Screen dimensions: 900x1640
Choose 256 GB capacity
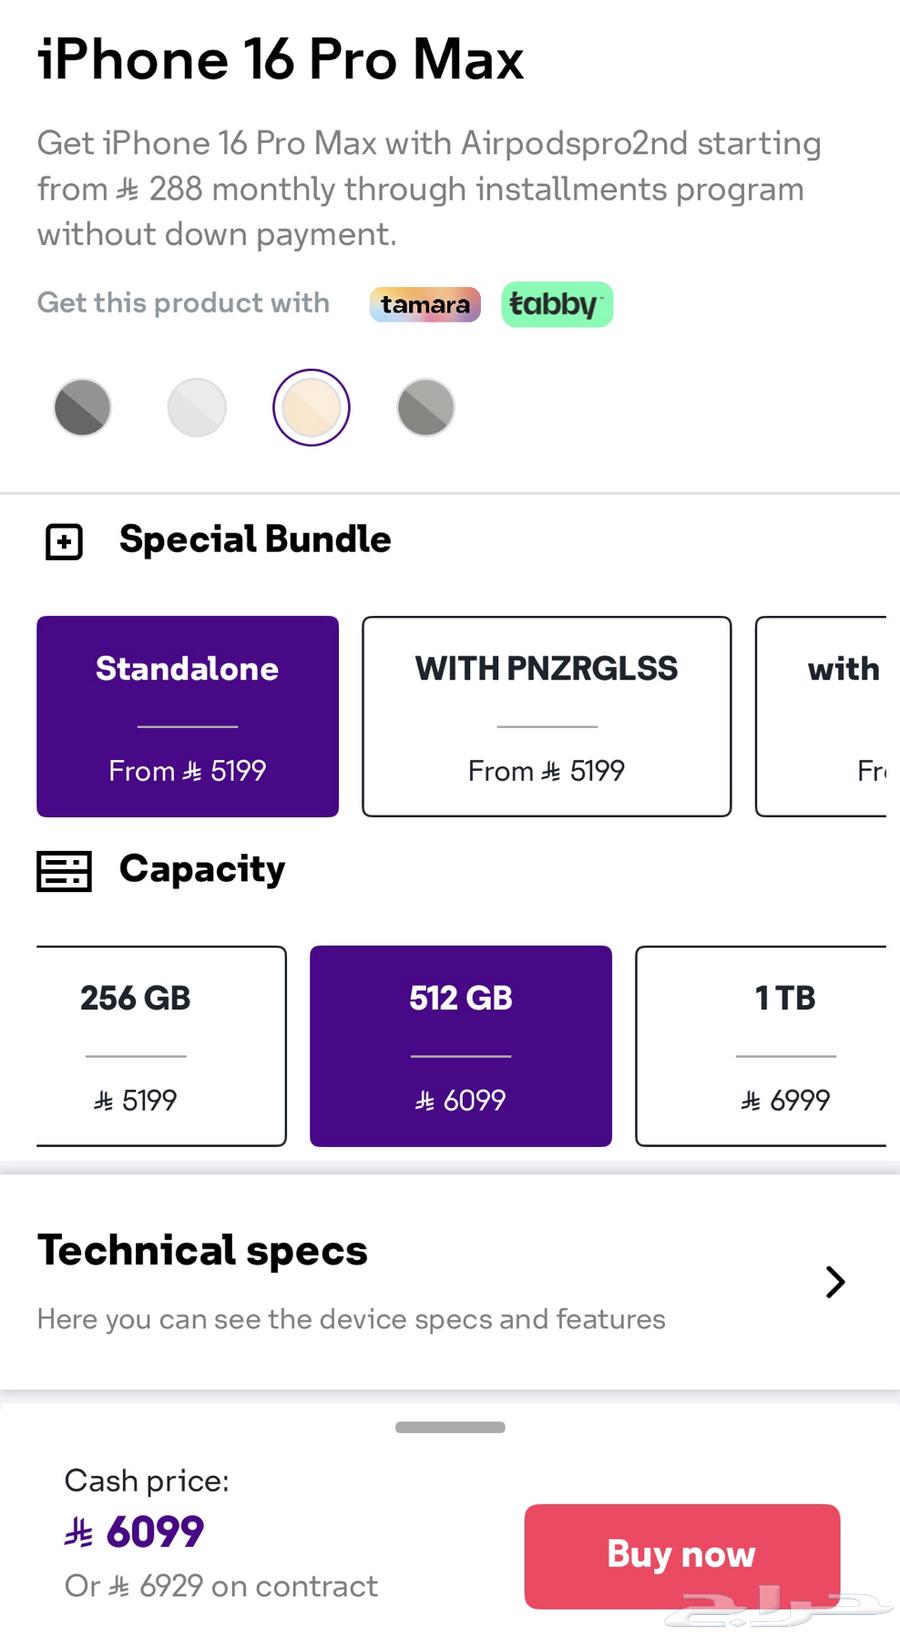(x=160, y=1046)
